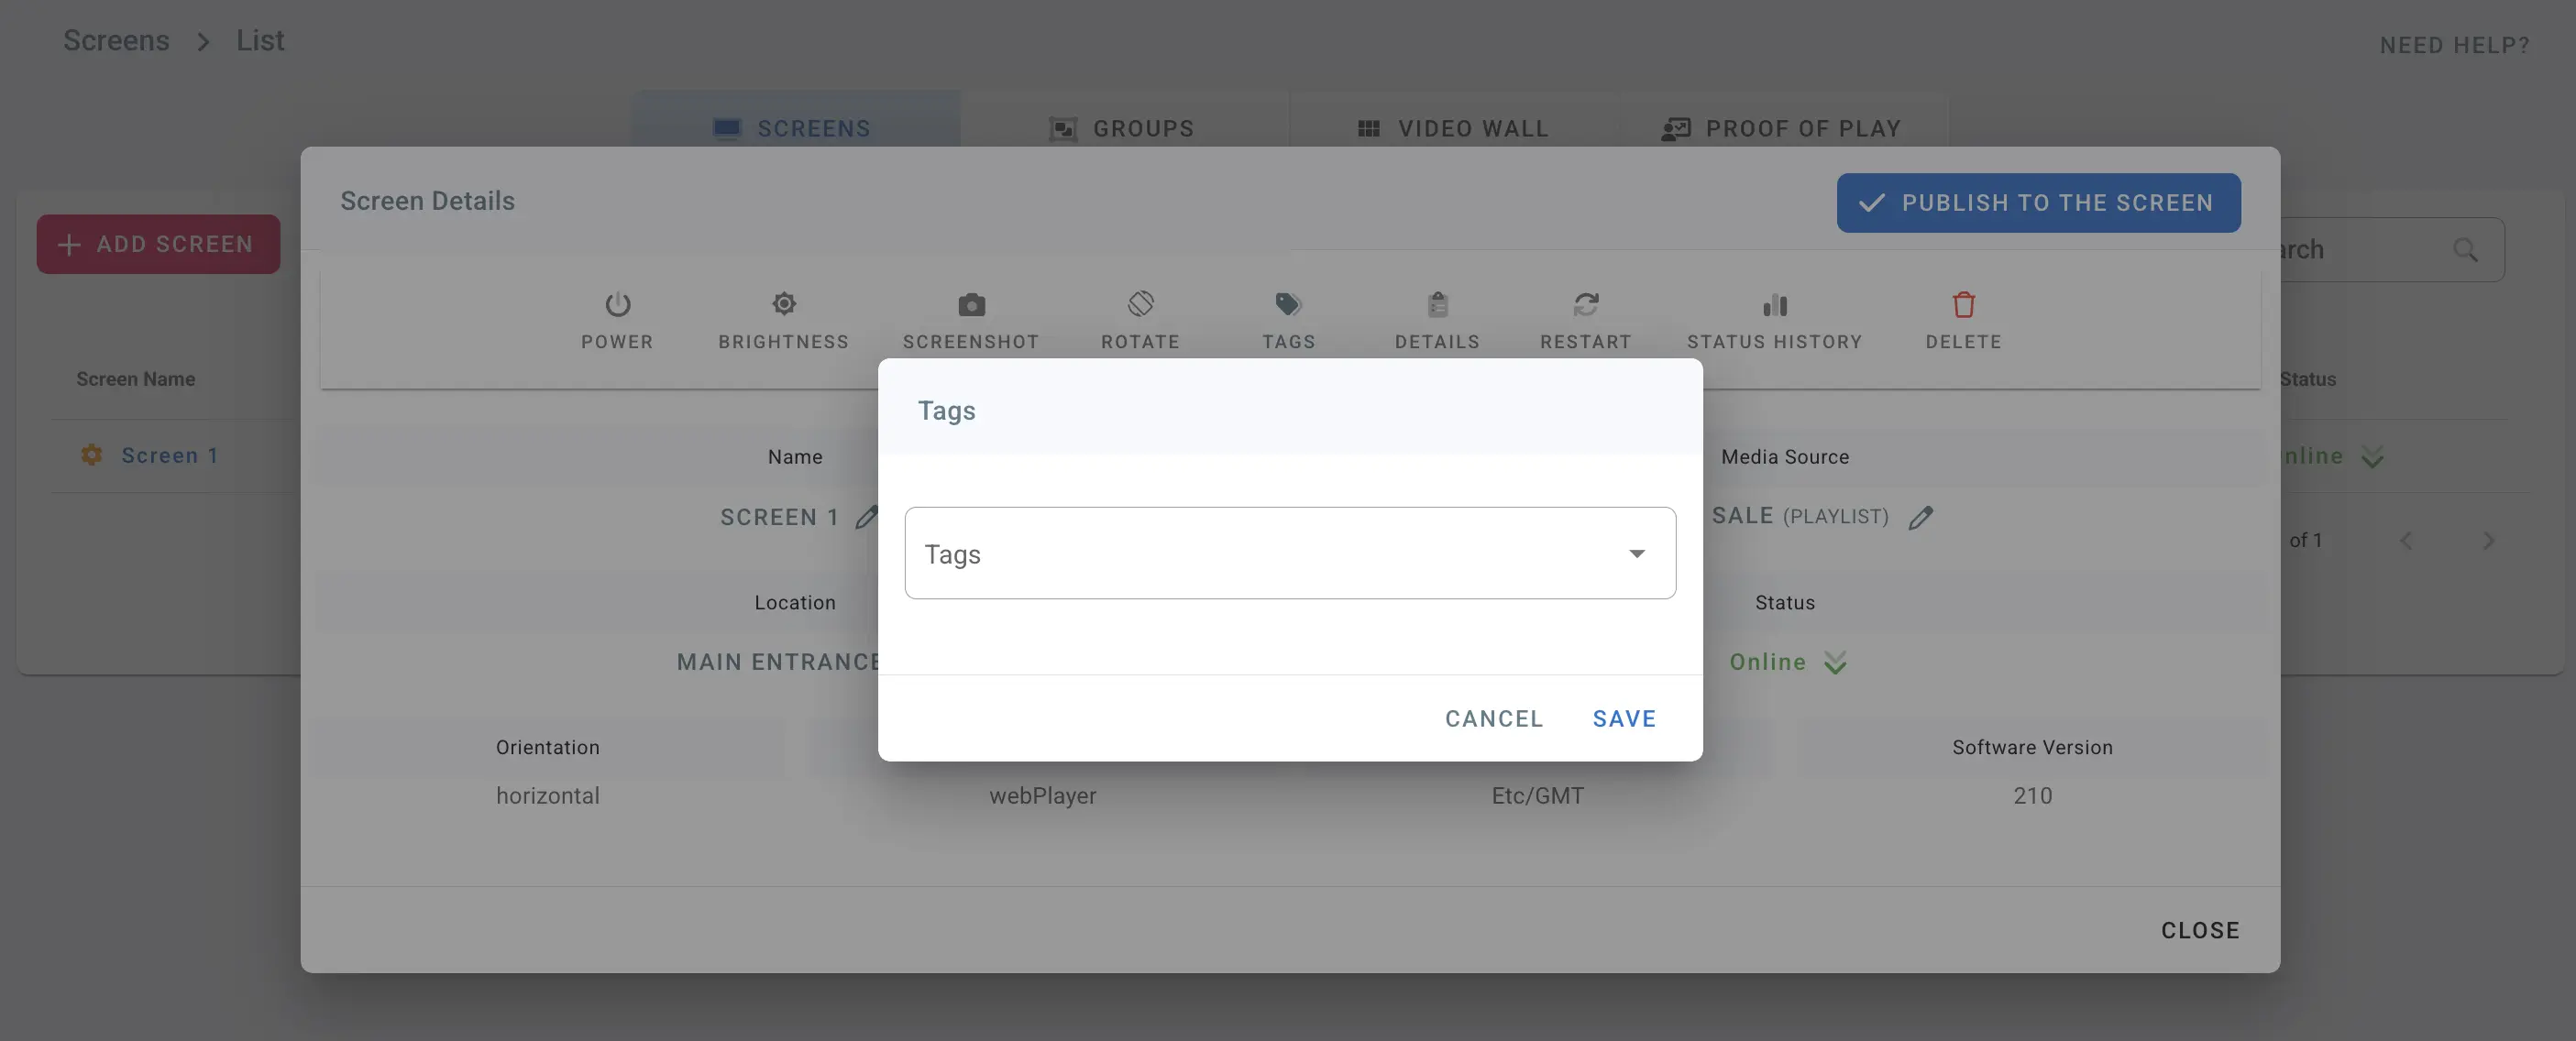
Task: Expand the status chevron in the screen list row
Action: 2372,457
